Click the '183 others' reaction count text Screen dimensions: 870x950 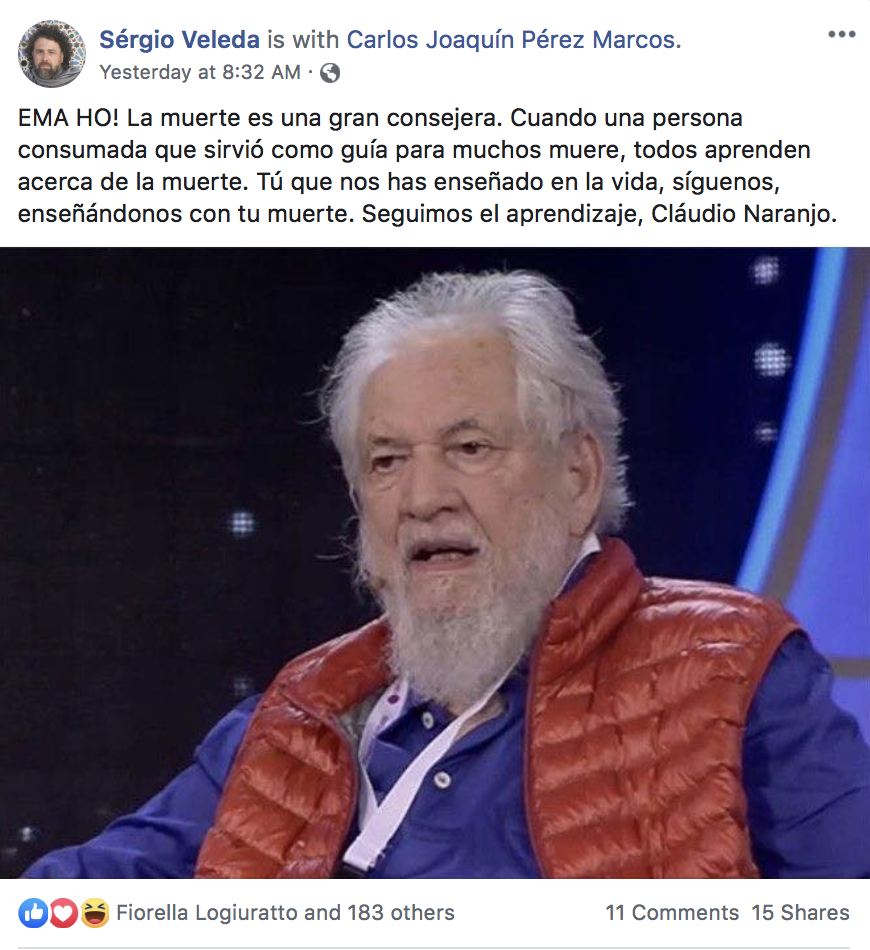click(x=400, y=912)
